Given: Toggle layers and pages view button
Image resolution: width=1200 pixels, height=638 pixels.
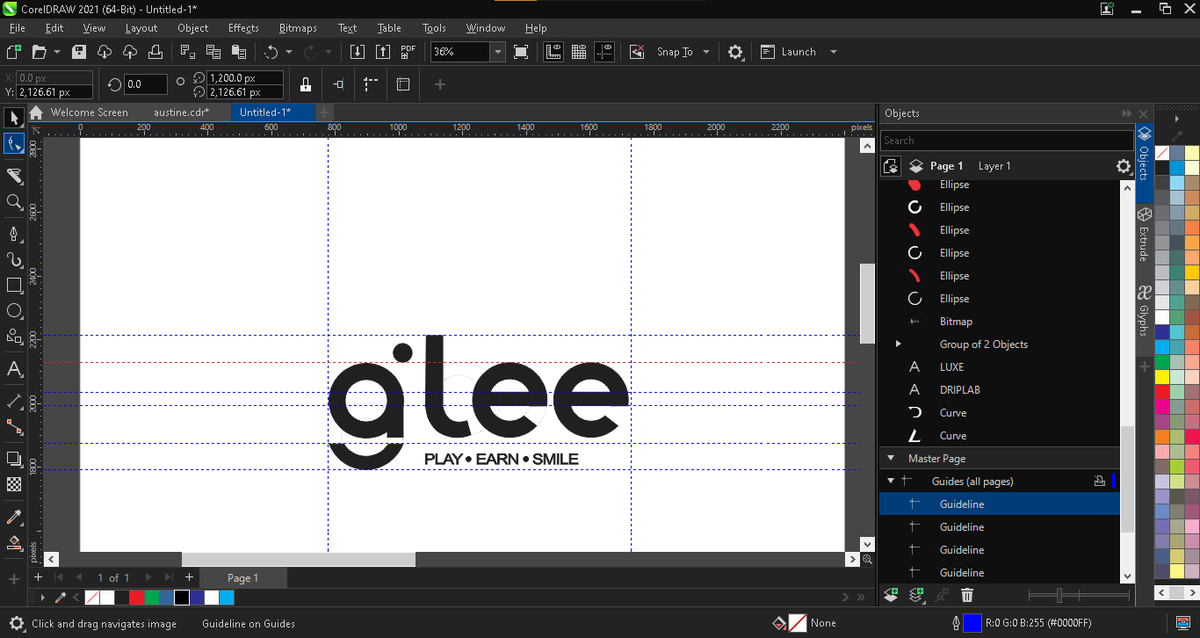Looking at the screenshot, I should (x=892, y=167).
